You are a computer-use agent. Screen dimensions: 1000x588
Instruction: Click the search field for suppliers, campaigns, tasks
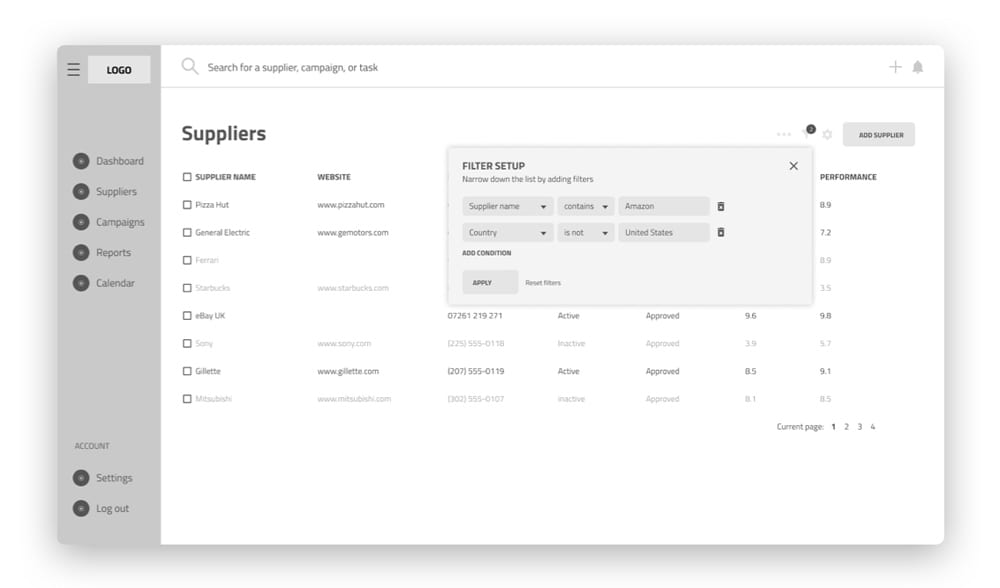point(293,67)
